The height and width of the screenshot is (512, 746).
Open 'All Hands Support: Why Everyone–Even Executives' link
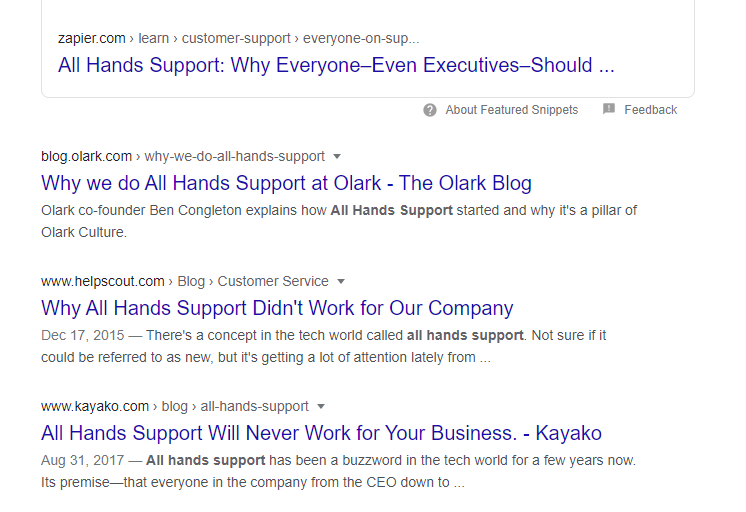336,65
